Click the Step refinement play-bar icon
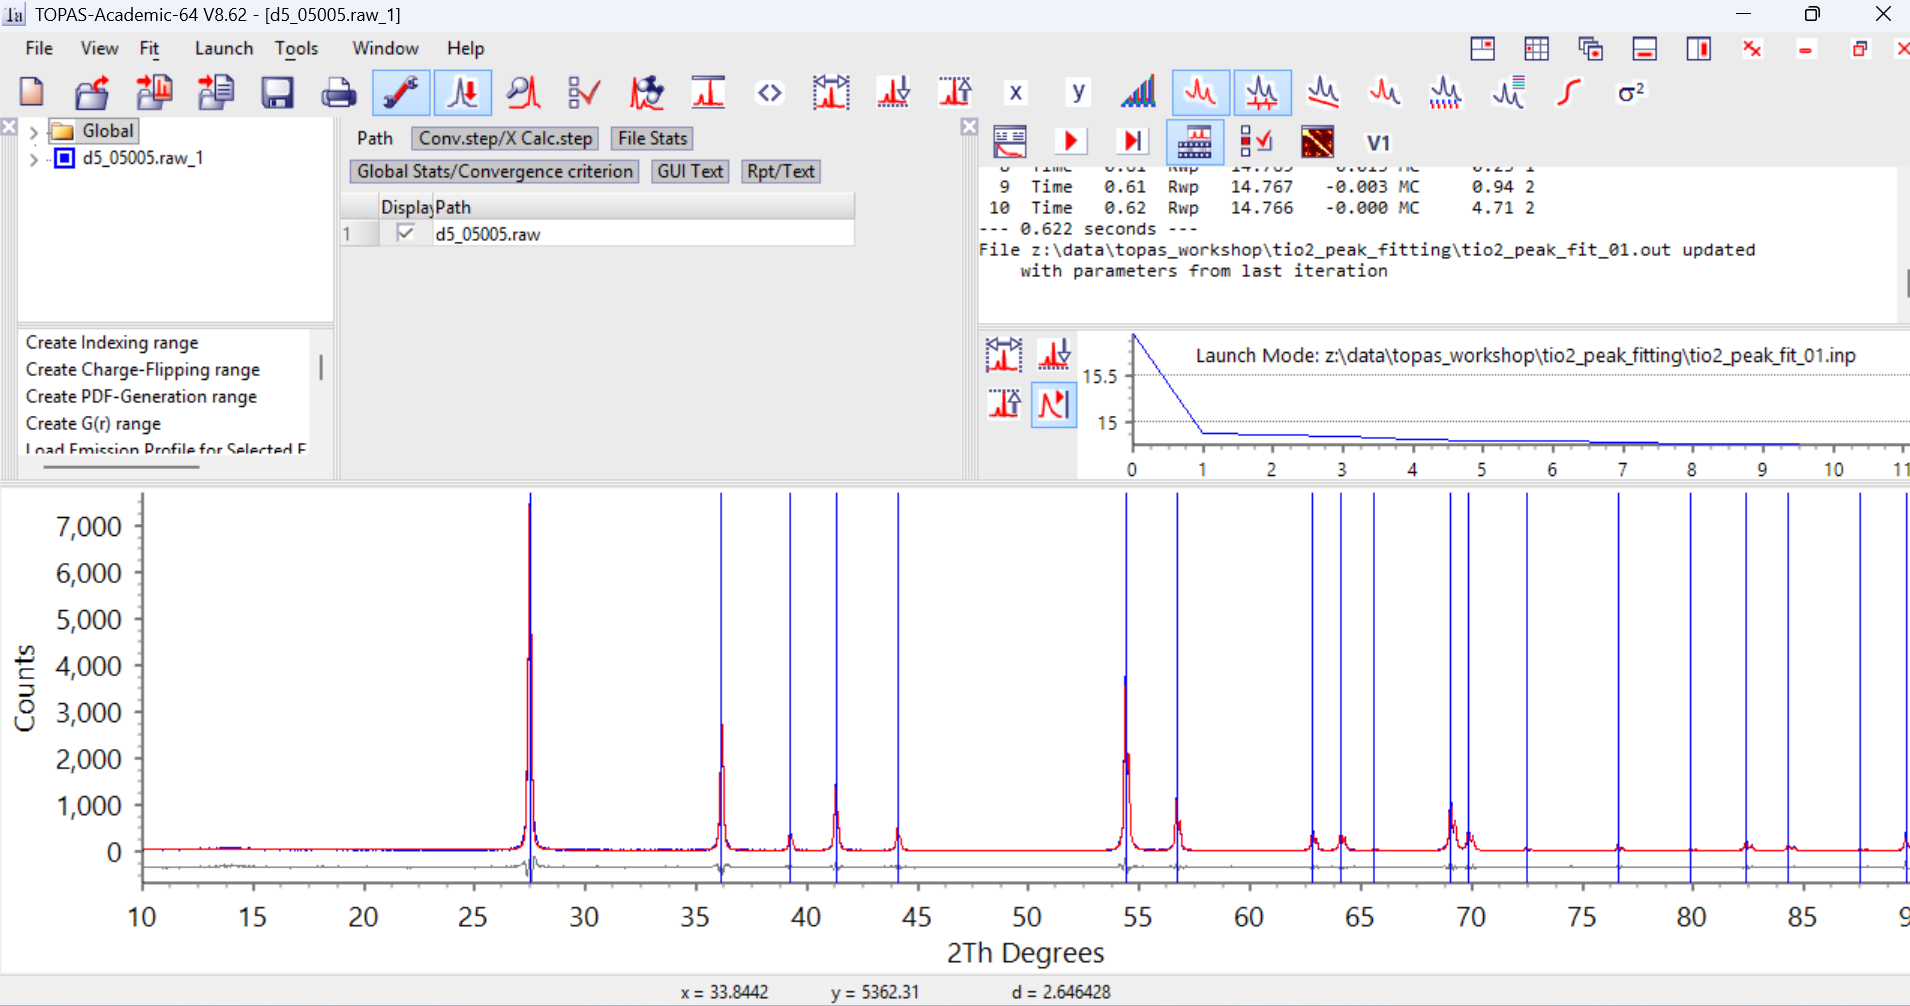Screen dimensions: 1910x1006 click(1132, 142)
